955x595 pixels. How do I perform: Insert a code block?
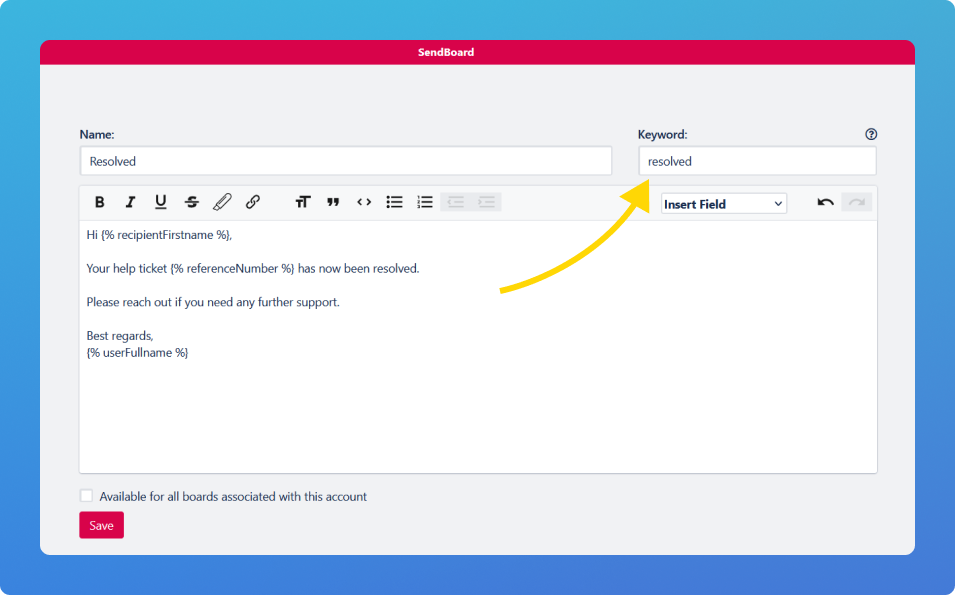(x=363, y=202)
